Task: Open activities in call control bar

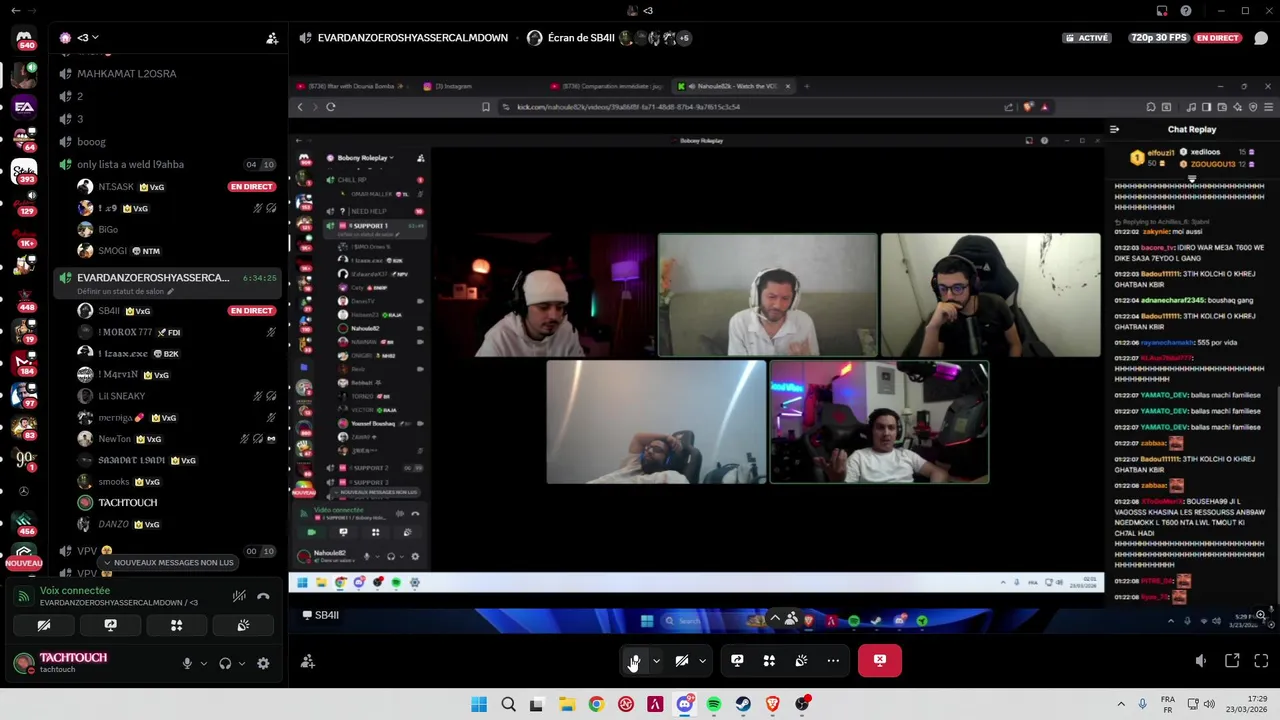Action: pos(769,660)
